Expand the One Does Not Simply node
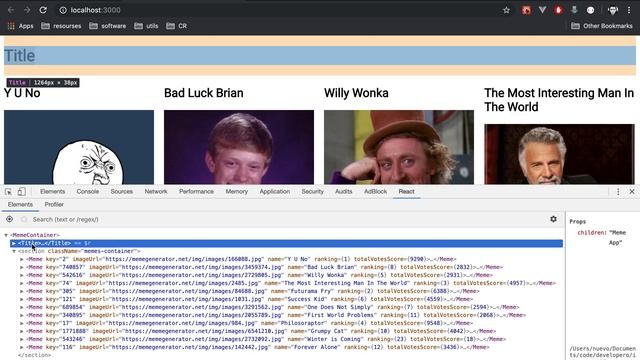The width and height of the screenshot is (640, 360). (x=22, y=307)
